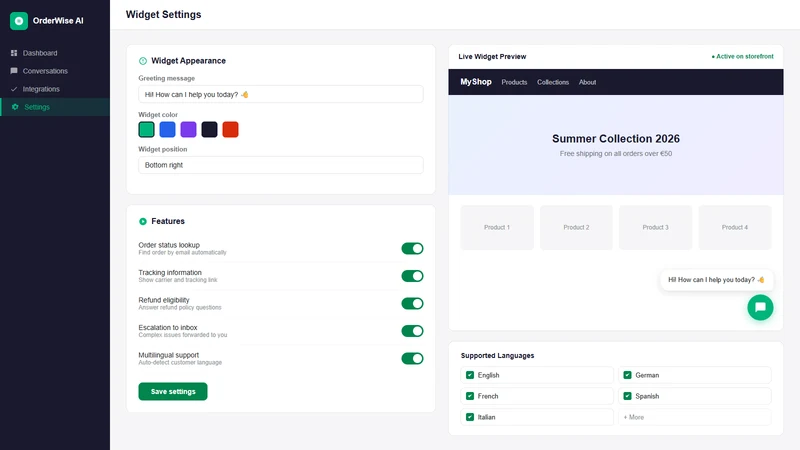
Task: Uncheck the German language checkbox
Action: point(628,375)
